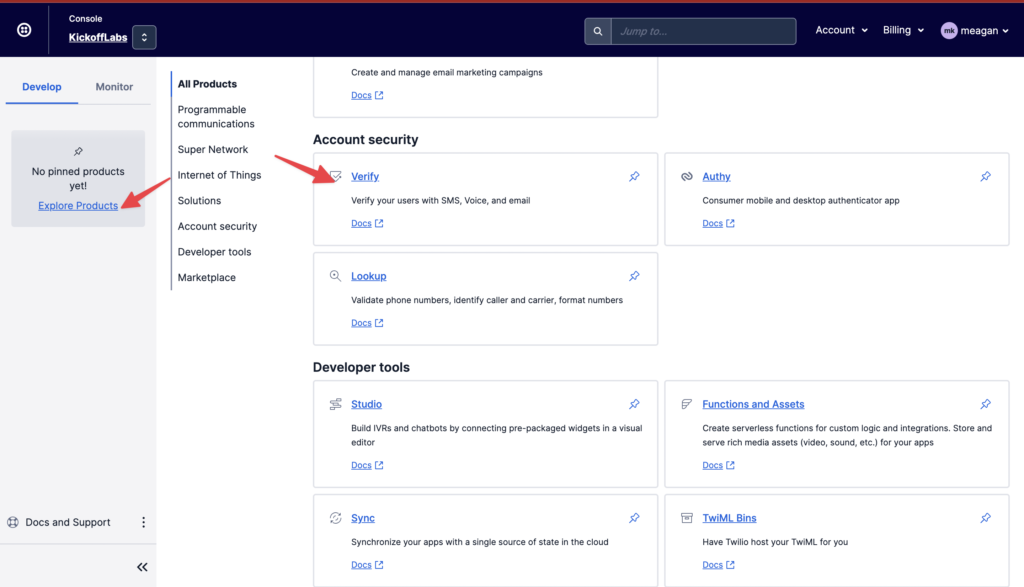Collapse the left sidebar
This screenshot has width=1024, height=587.
142,567
